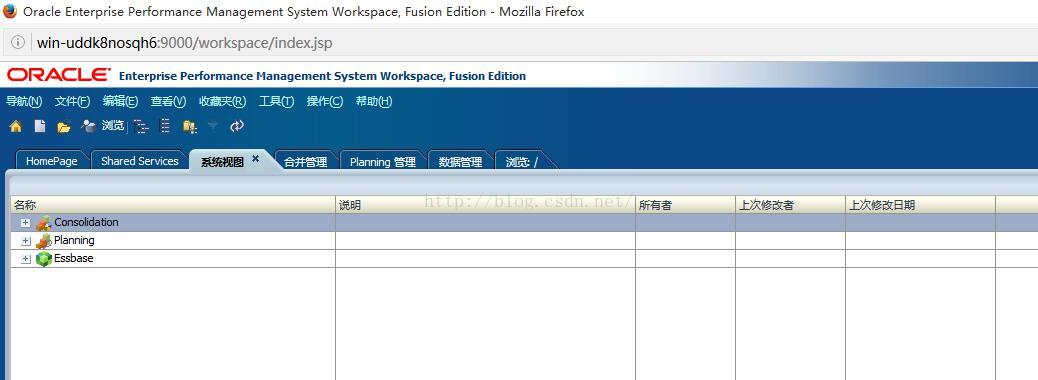The width and height of the screenshot is (1038, 380).
Task: Click the list view toolbar icon
Action: [x=165, y=126]
